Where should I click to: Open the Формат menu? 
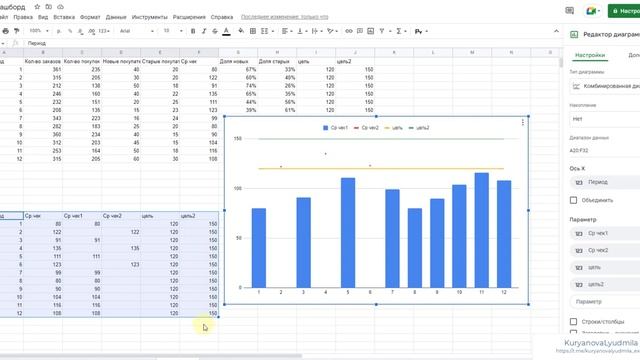pos(90,17)
